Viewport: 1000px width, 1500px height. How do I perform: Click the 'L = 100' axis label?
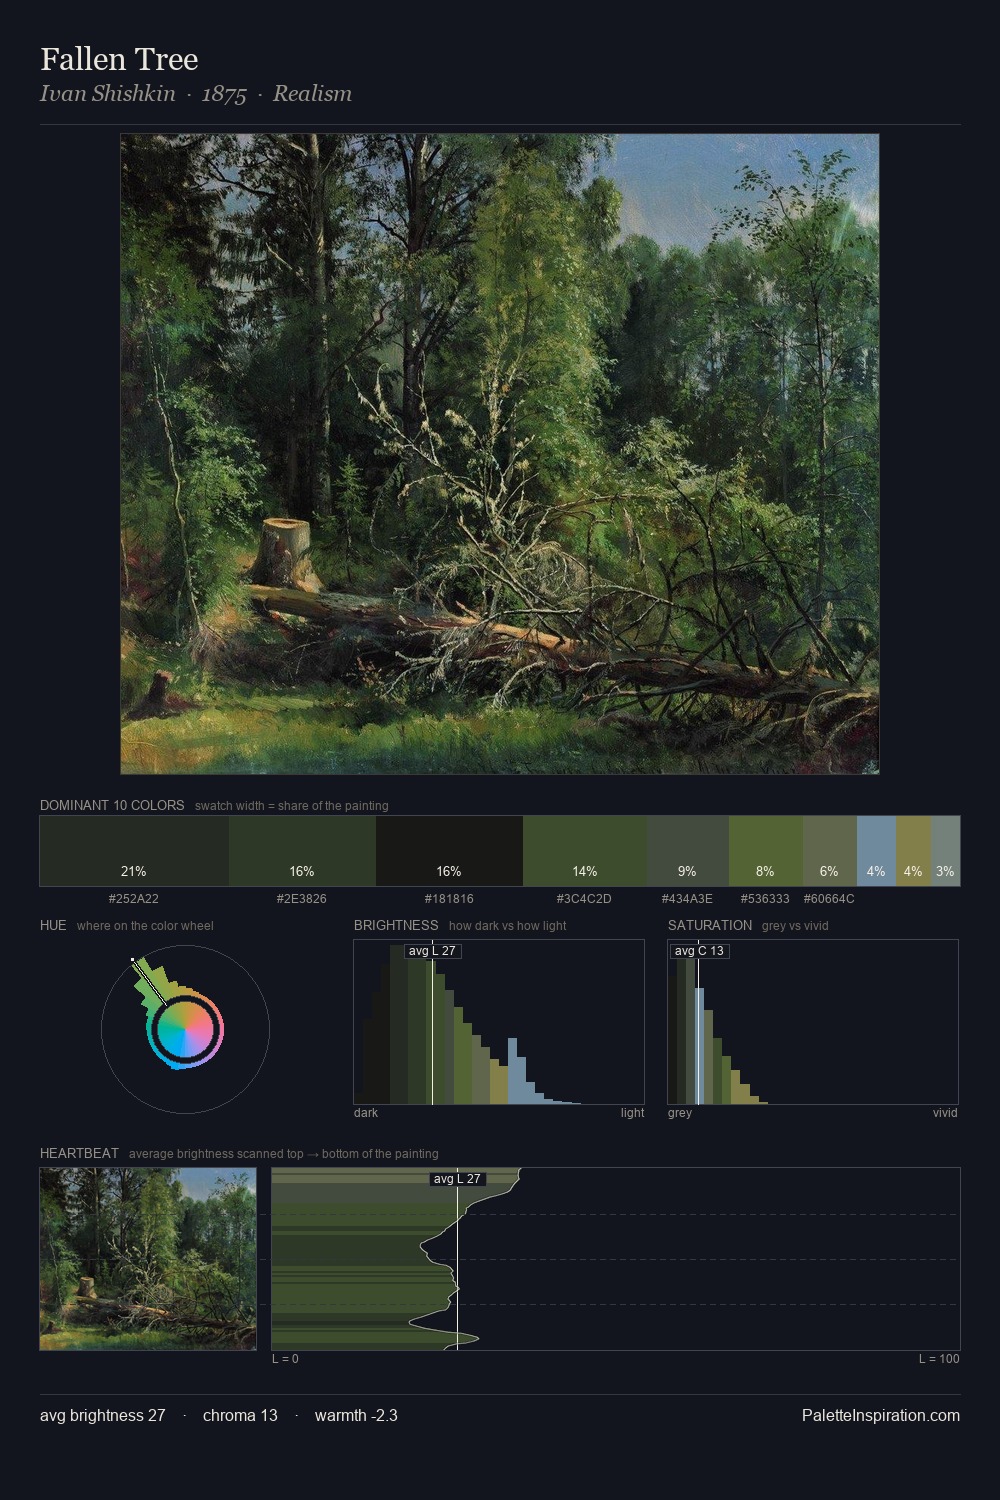(x=939, y=1359)
